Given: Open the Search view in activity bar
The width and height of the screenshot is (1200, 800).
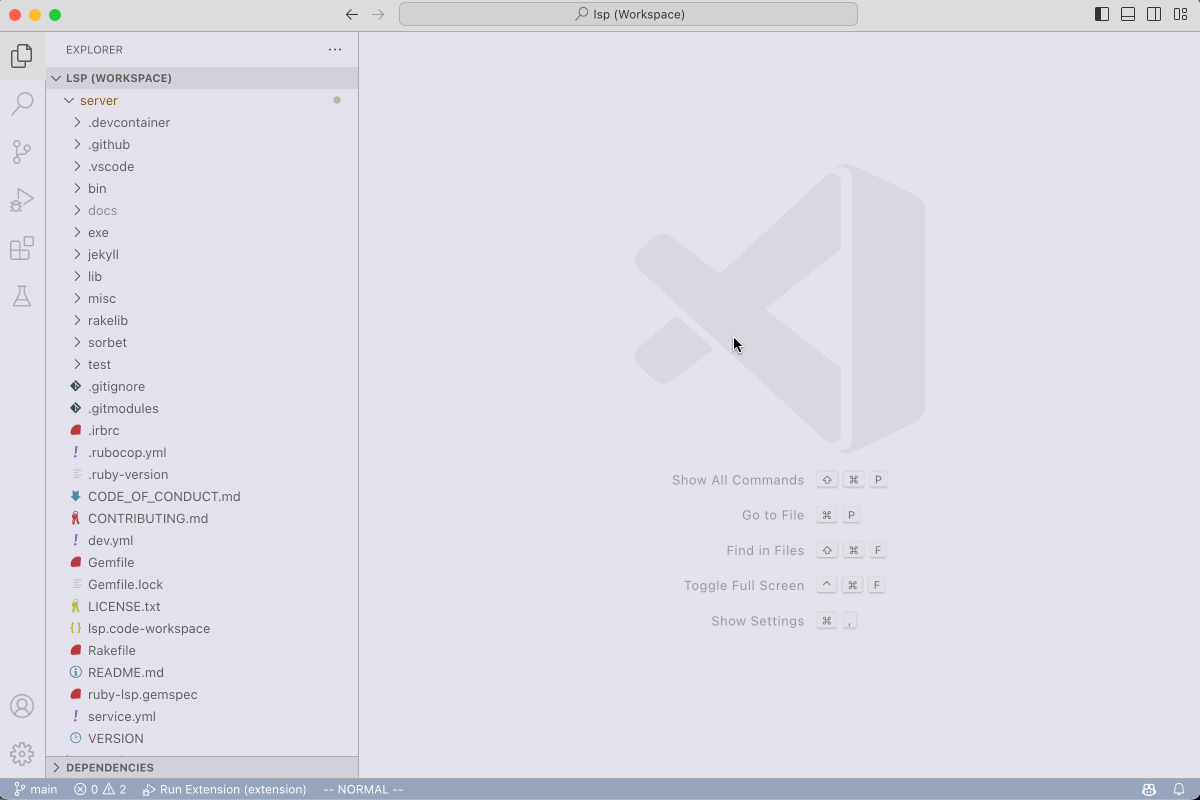Looking at the screenshot, I should (x=22, y=104).
